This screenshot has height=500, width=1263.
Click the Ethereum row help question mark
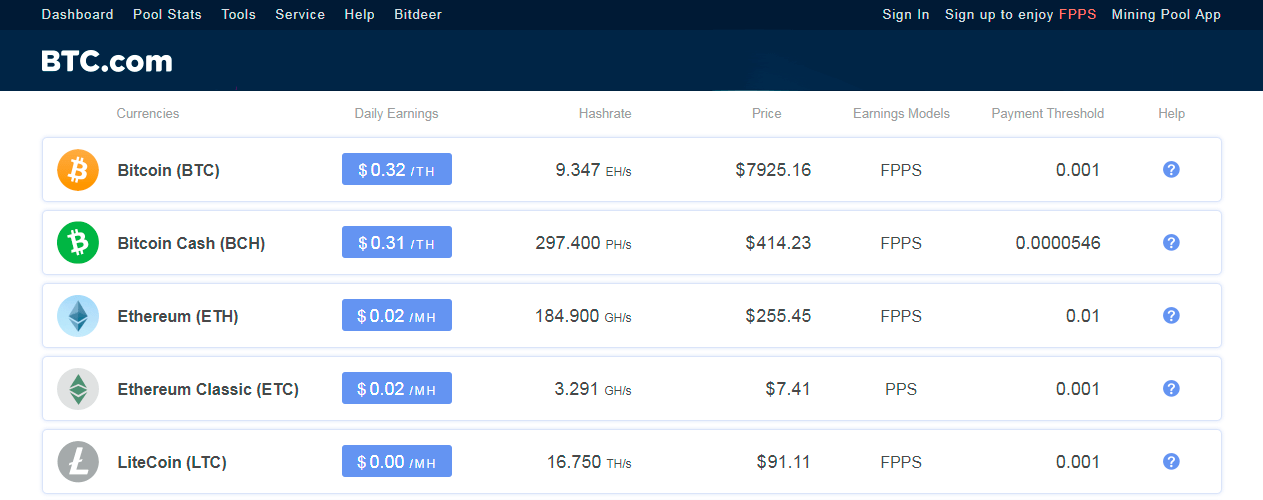(1171, 315)
